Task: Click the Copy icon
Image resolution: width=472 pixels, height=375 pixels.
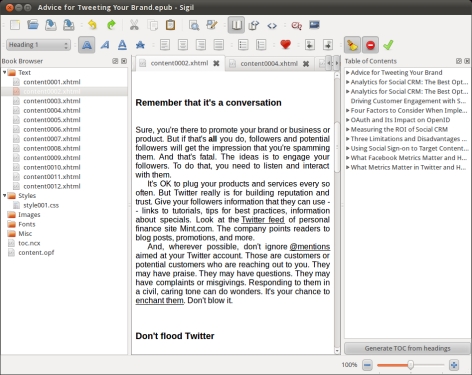Action: pos(153,25)
